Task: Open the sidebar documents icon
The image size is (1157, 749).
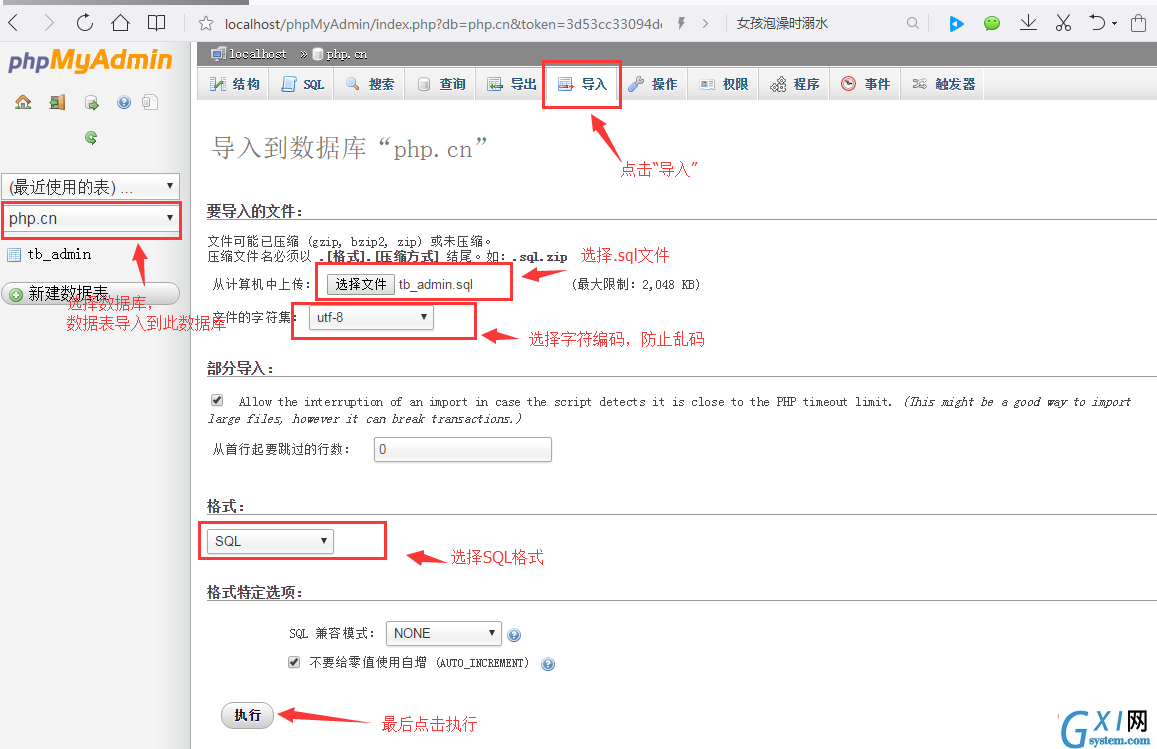Action: click(x=150, y=102)
